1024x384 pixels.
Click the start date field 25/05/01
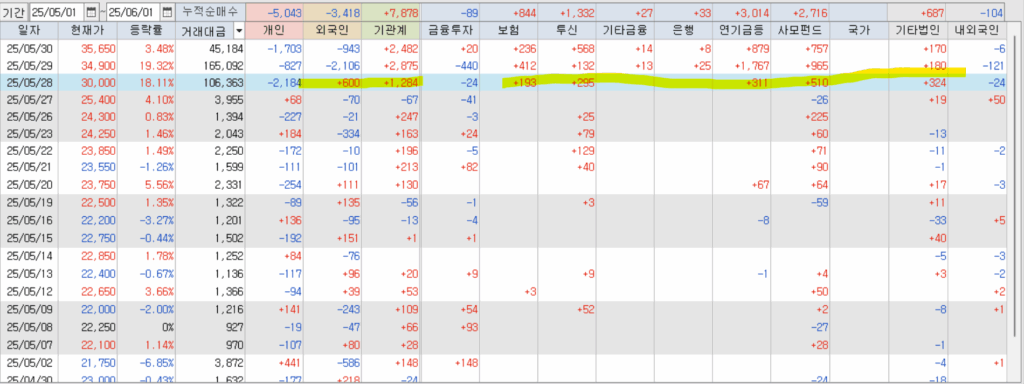57,12
